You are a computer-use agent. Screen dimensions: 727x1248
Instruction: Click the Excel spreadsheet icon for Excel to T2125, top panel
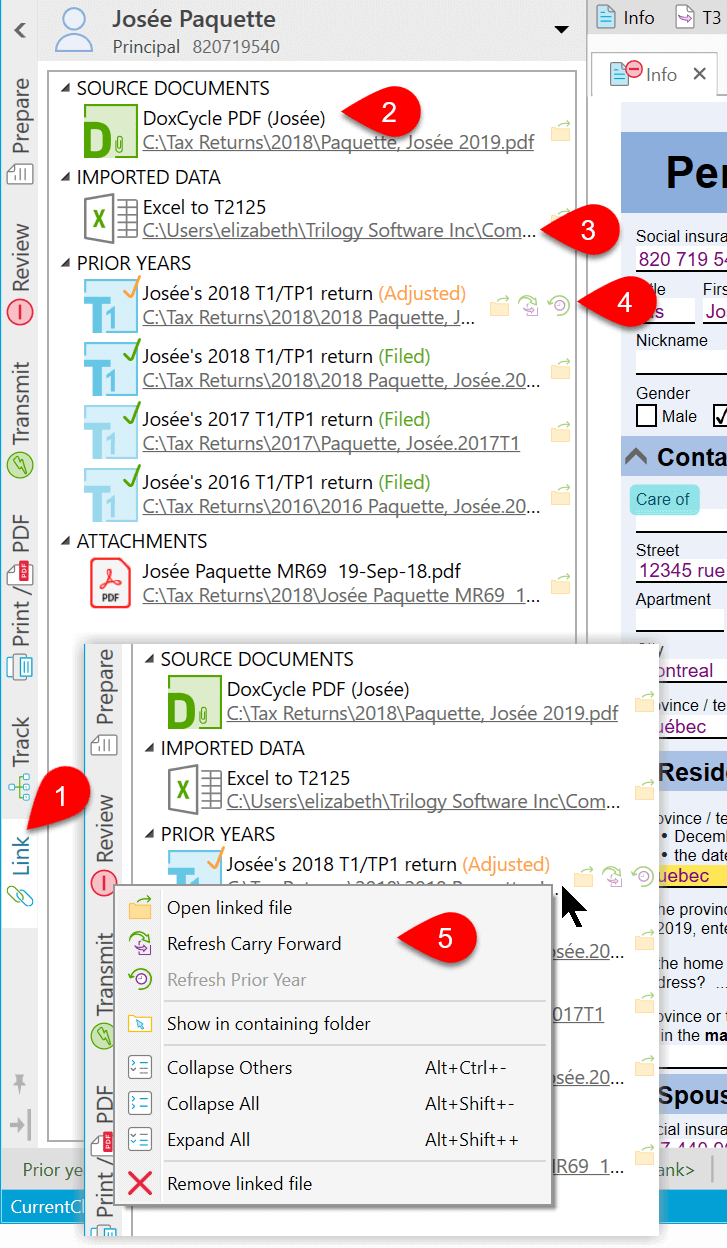pos(110,220)
